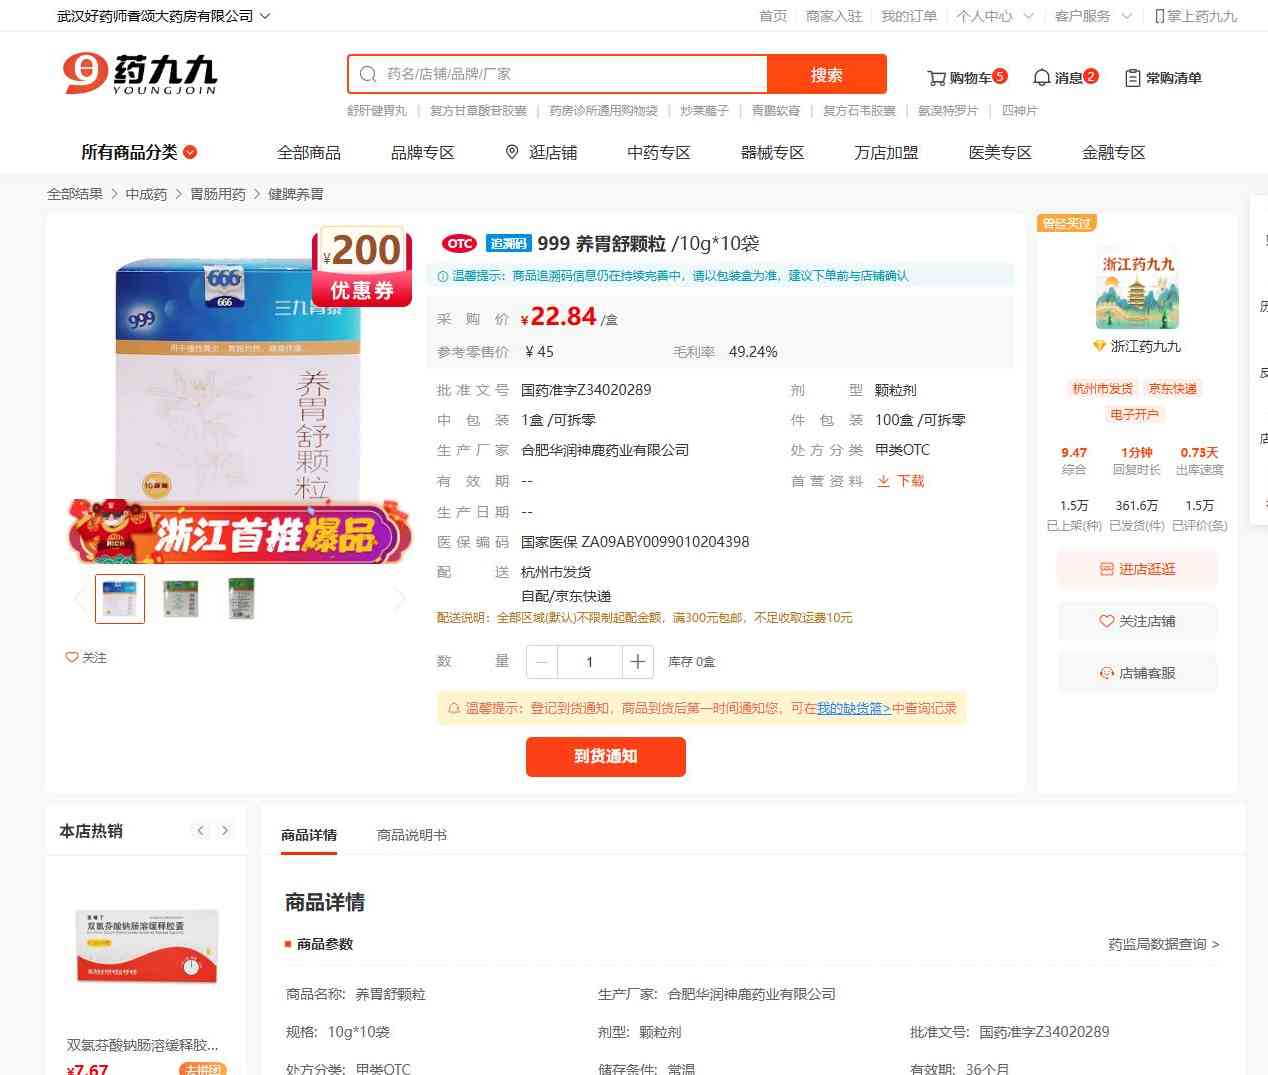Screen dimensions: 1268x1075
Task: Toggle follow store (关注店铺) button
Action: [x=1137, y=621]
